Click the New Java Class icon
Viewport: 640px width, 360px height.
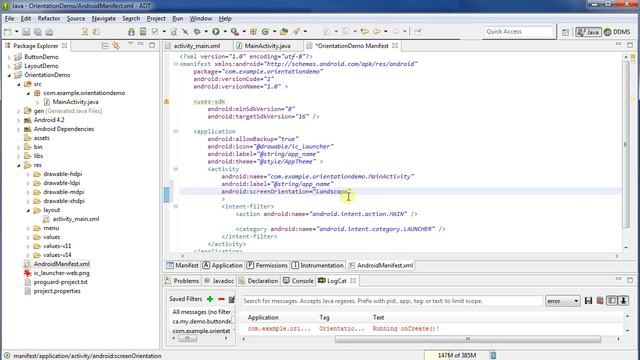(265, 32)
